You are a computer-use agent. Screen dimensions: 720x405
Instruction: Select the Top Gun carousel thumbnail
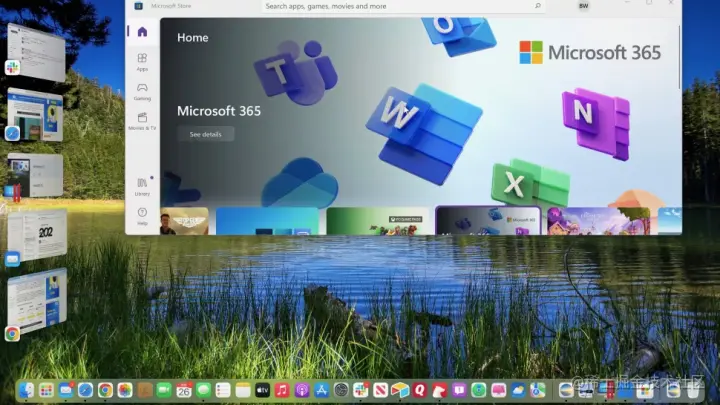tap(184, 221)
